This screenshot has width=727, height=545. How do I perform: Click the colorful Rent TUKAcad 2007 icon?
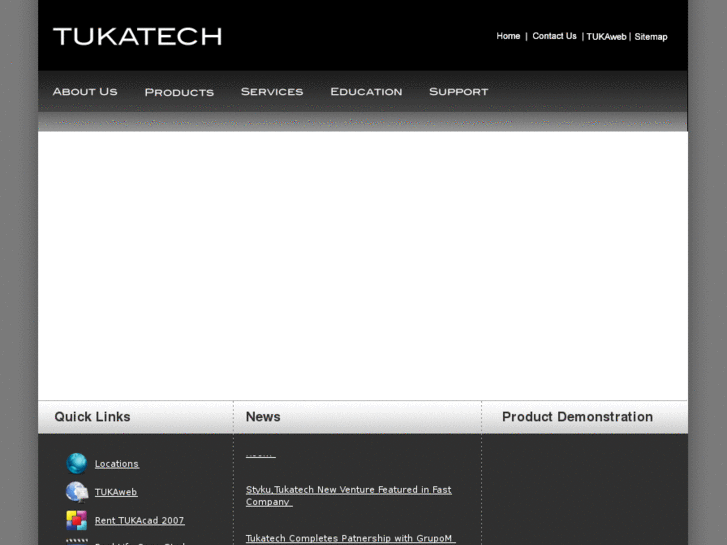(x=77, y=520)
